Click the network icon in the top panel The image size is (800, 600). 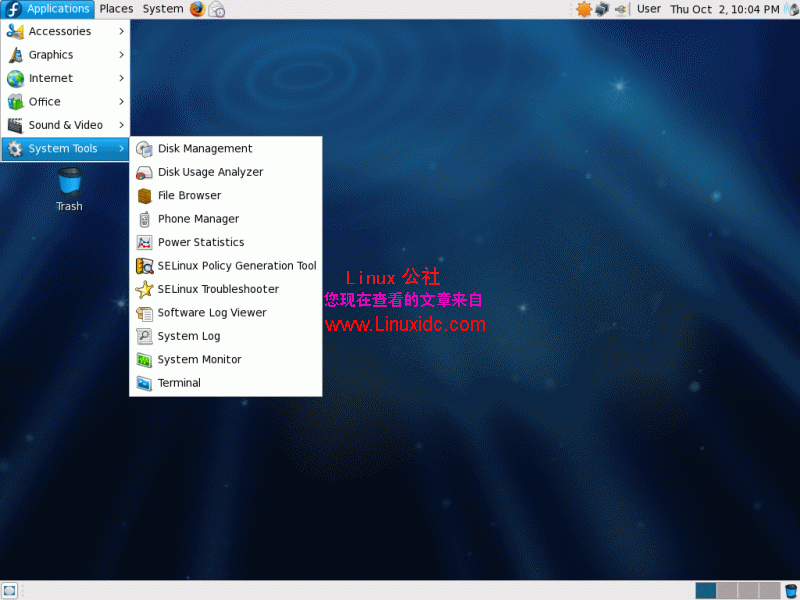(602, 9)
